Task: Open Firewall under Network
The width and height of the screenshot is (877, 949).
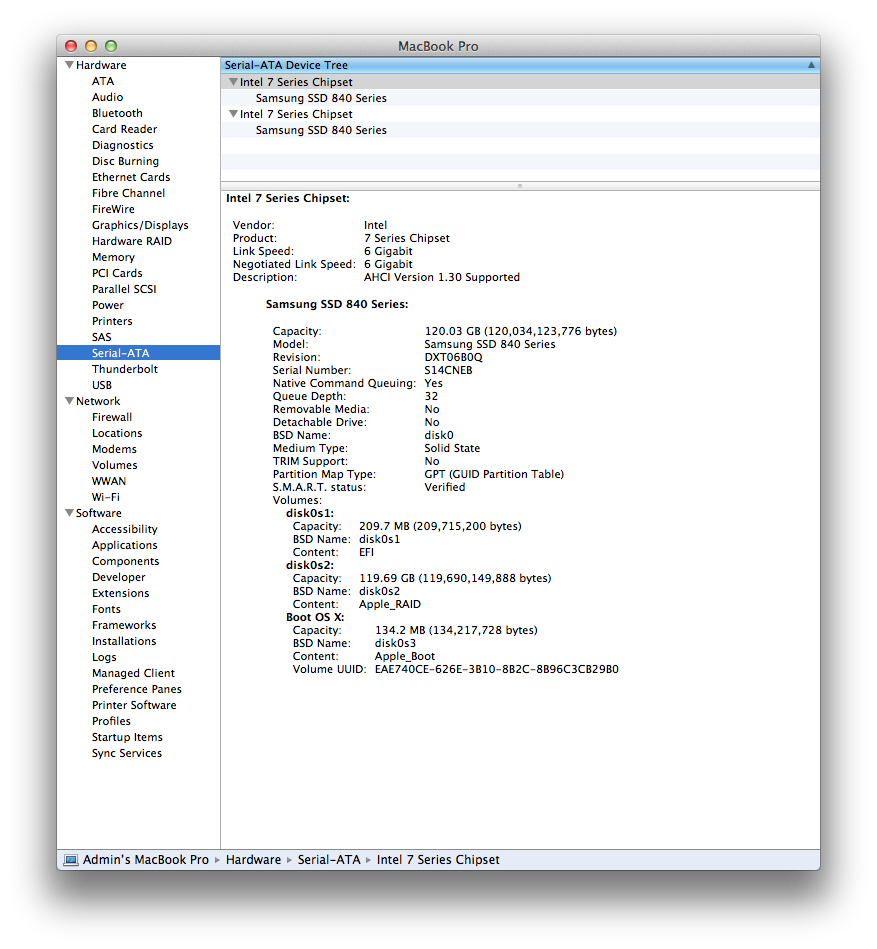Action: [x=112, y=417]
